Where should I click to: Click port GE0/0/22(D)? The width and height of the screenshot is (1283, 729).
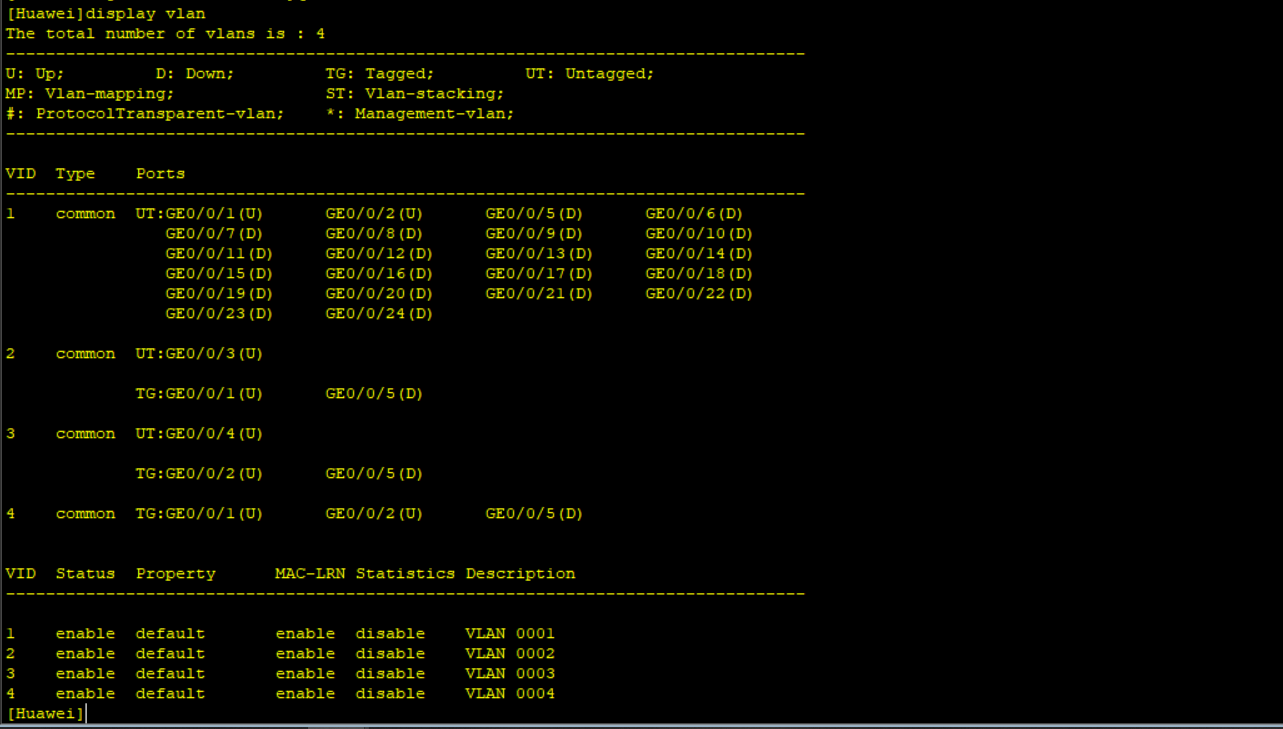pos(699,293)
